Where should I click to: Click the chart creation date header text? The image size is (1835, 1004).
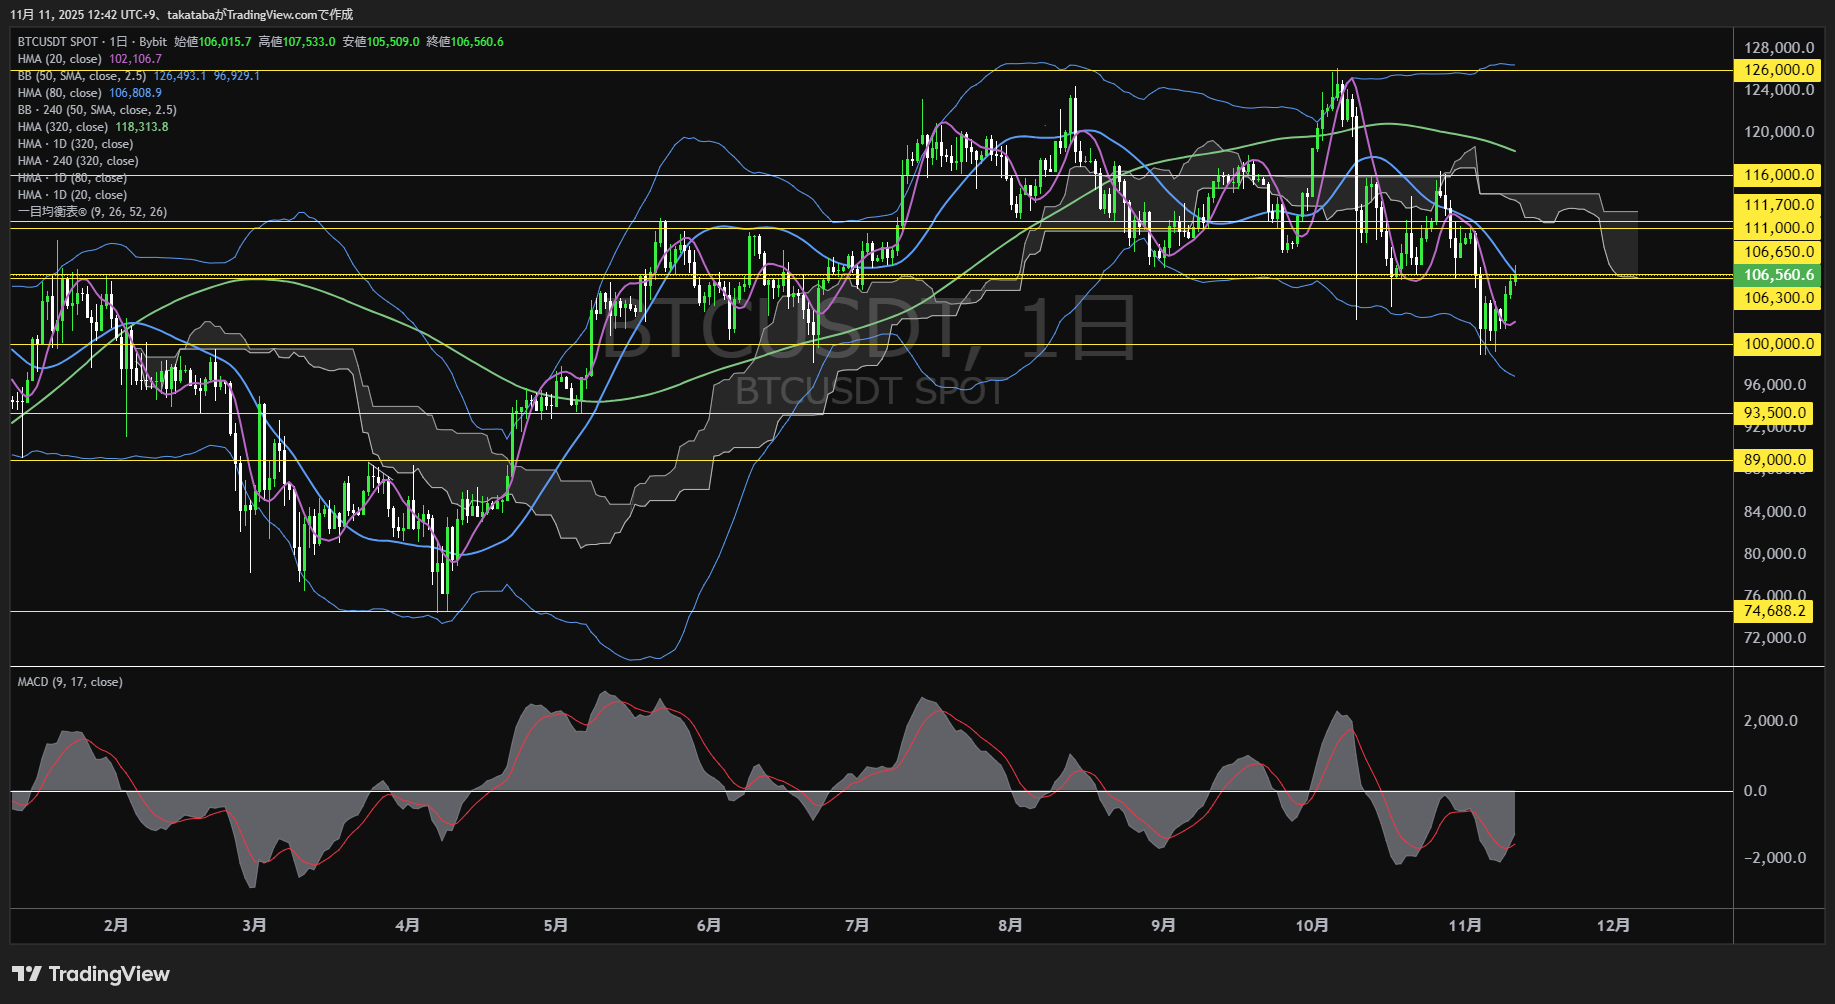(181, 14)
